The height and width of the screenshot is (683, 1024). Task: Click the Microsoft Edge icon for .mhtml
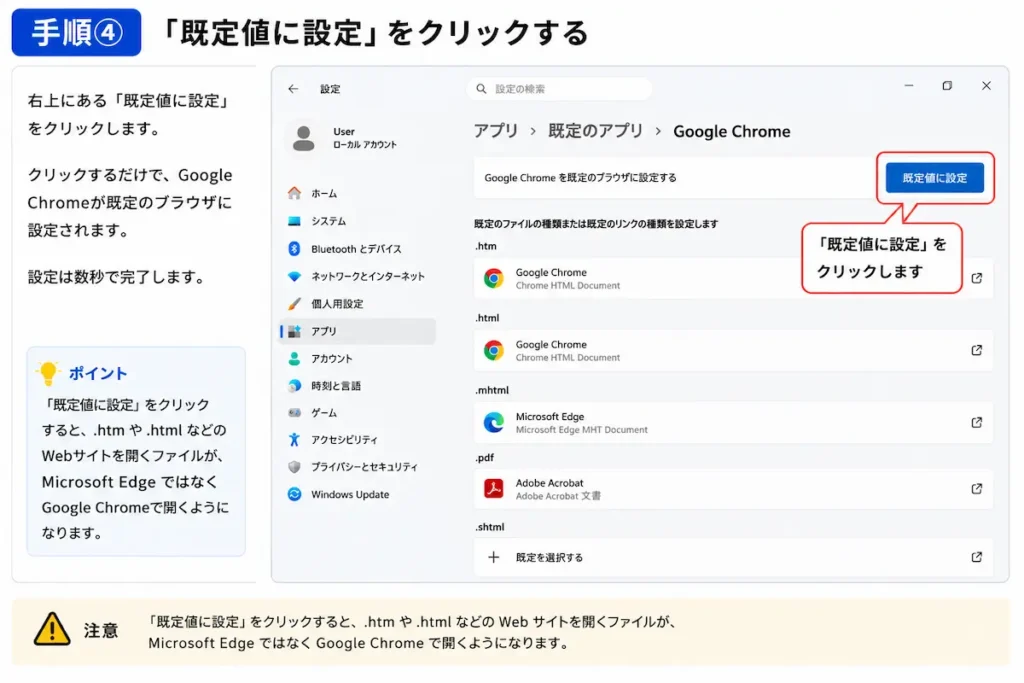(x=494, y=422)
